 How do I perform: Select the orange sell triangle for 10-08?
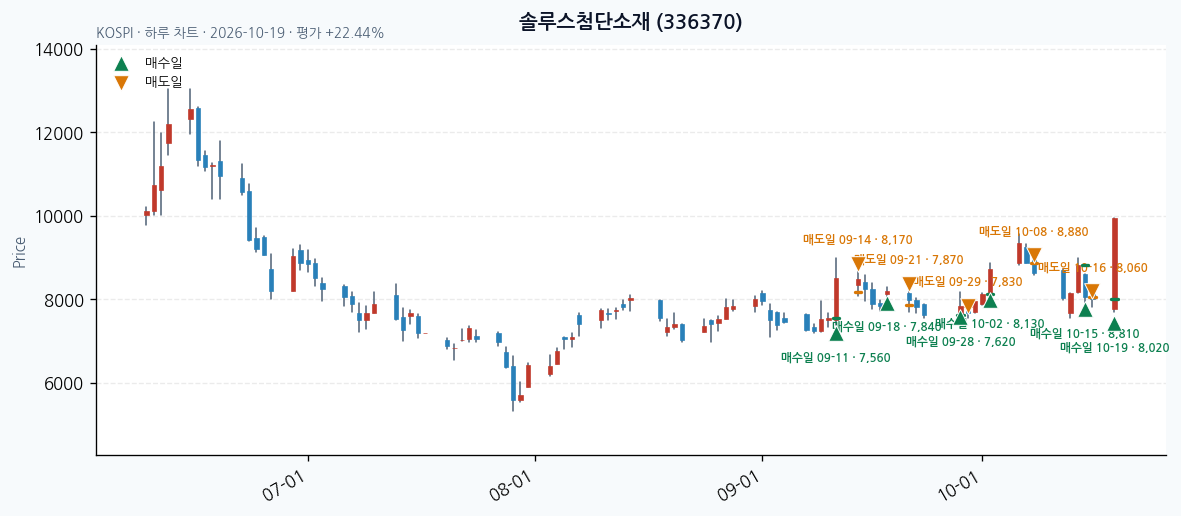click(1034, 255)
